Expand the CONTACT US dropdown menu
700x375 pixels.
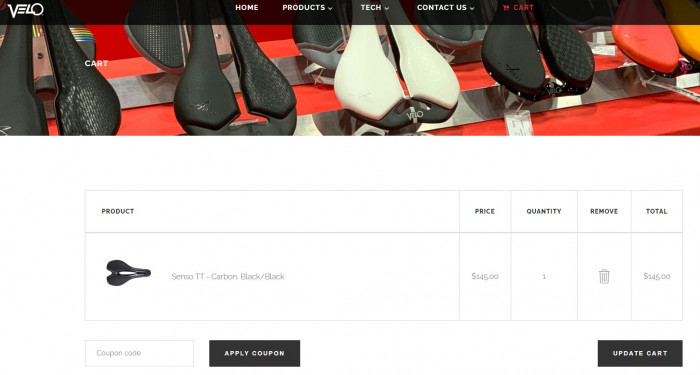(x=445, y=8)
